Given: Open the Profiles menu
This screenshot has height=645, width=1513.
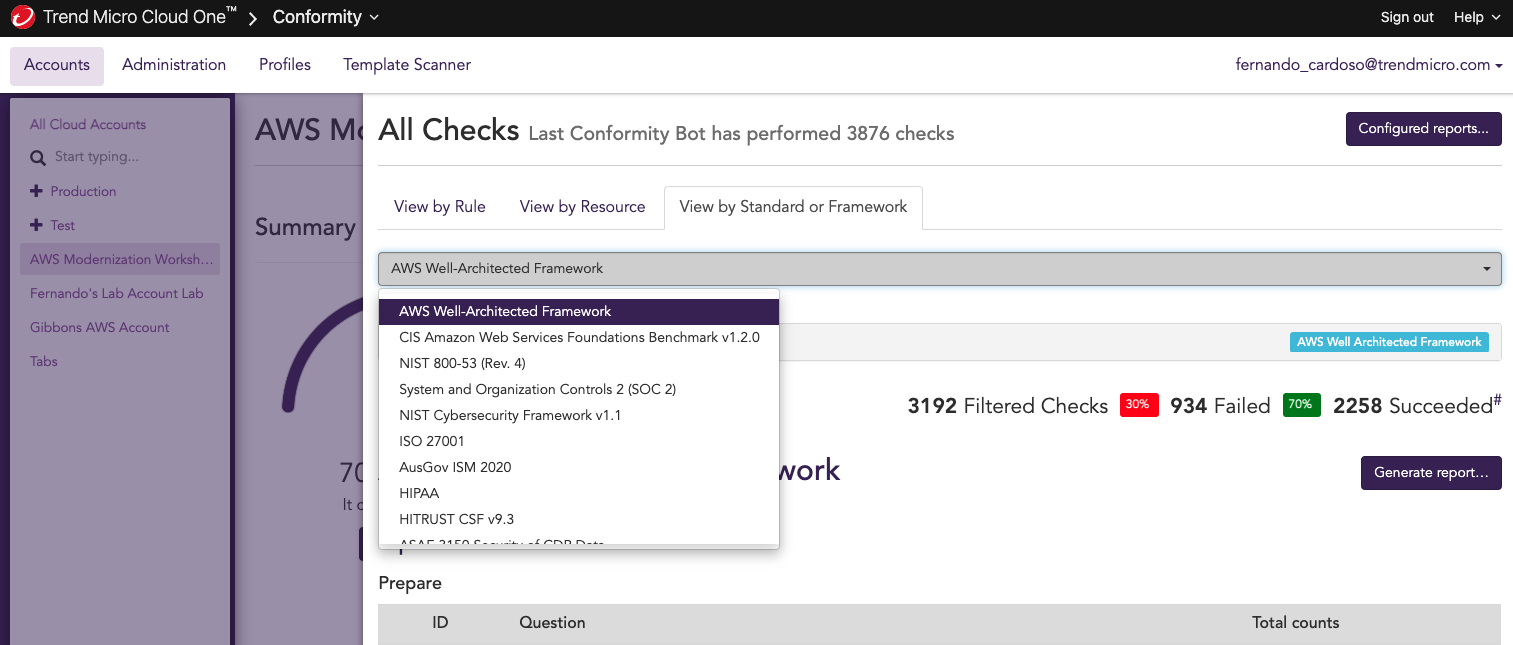Looking at the screenshot, I should click(x=285, y=65).
